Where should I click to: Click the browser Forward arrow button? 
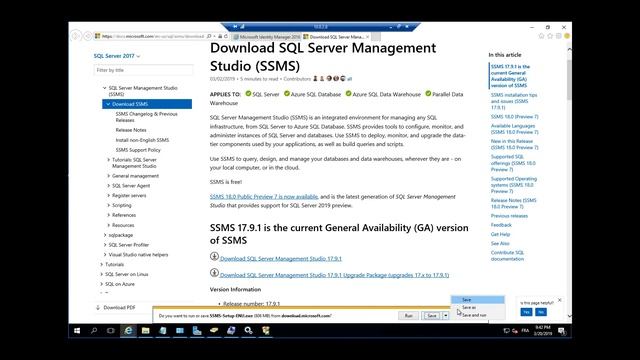click(87, 36)
